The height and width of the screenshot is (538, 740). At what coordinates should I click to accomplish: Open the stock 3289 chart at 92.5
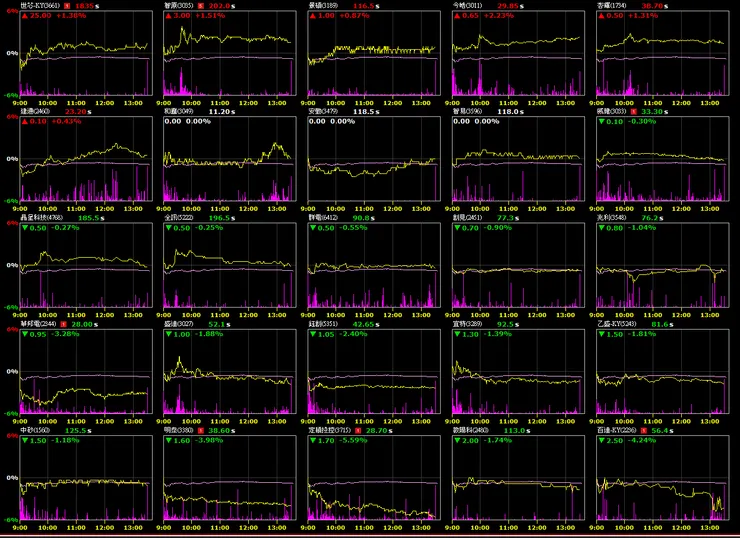point(518,371)
